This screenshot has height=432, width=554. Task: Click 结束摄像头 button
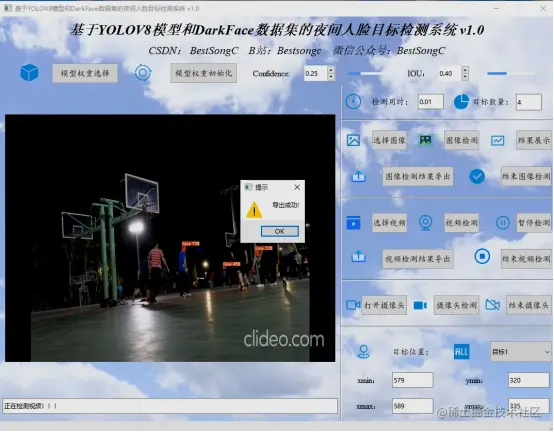click(529, 305)
